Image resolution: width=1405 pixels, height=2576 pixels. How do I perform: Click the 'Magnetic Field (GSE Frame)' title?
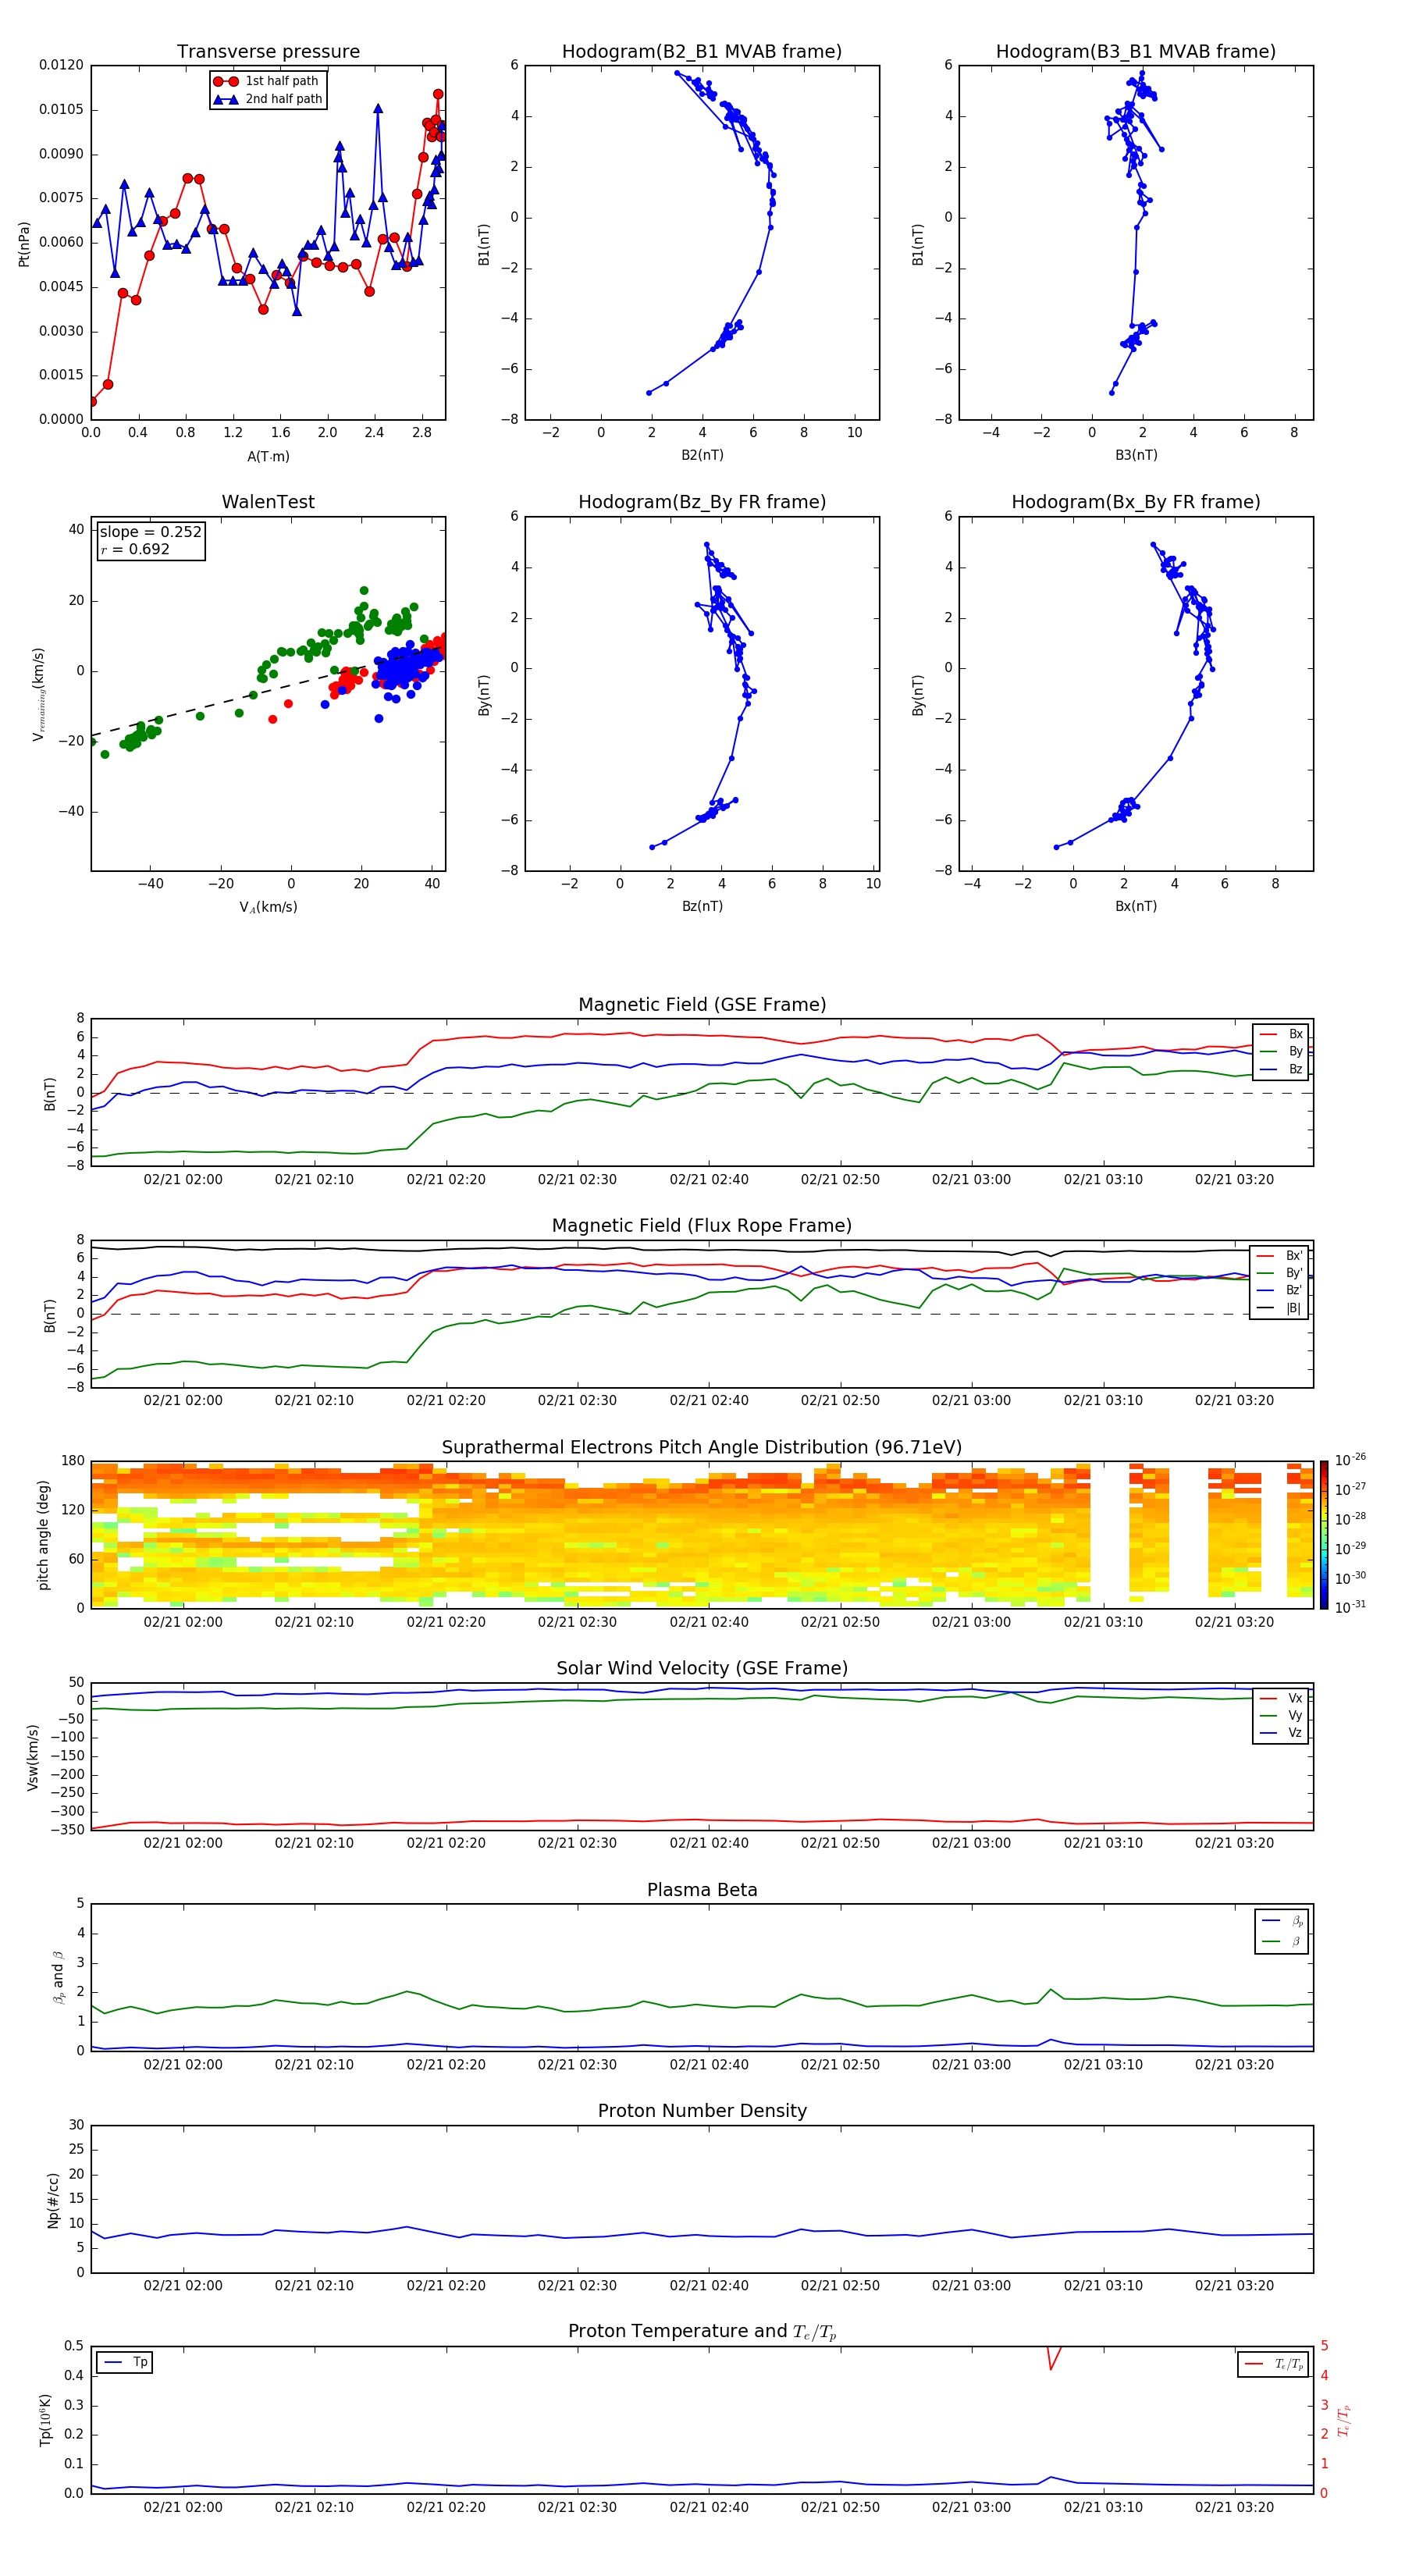[702, 1005]
